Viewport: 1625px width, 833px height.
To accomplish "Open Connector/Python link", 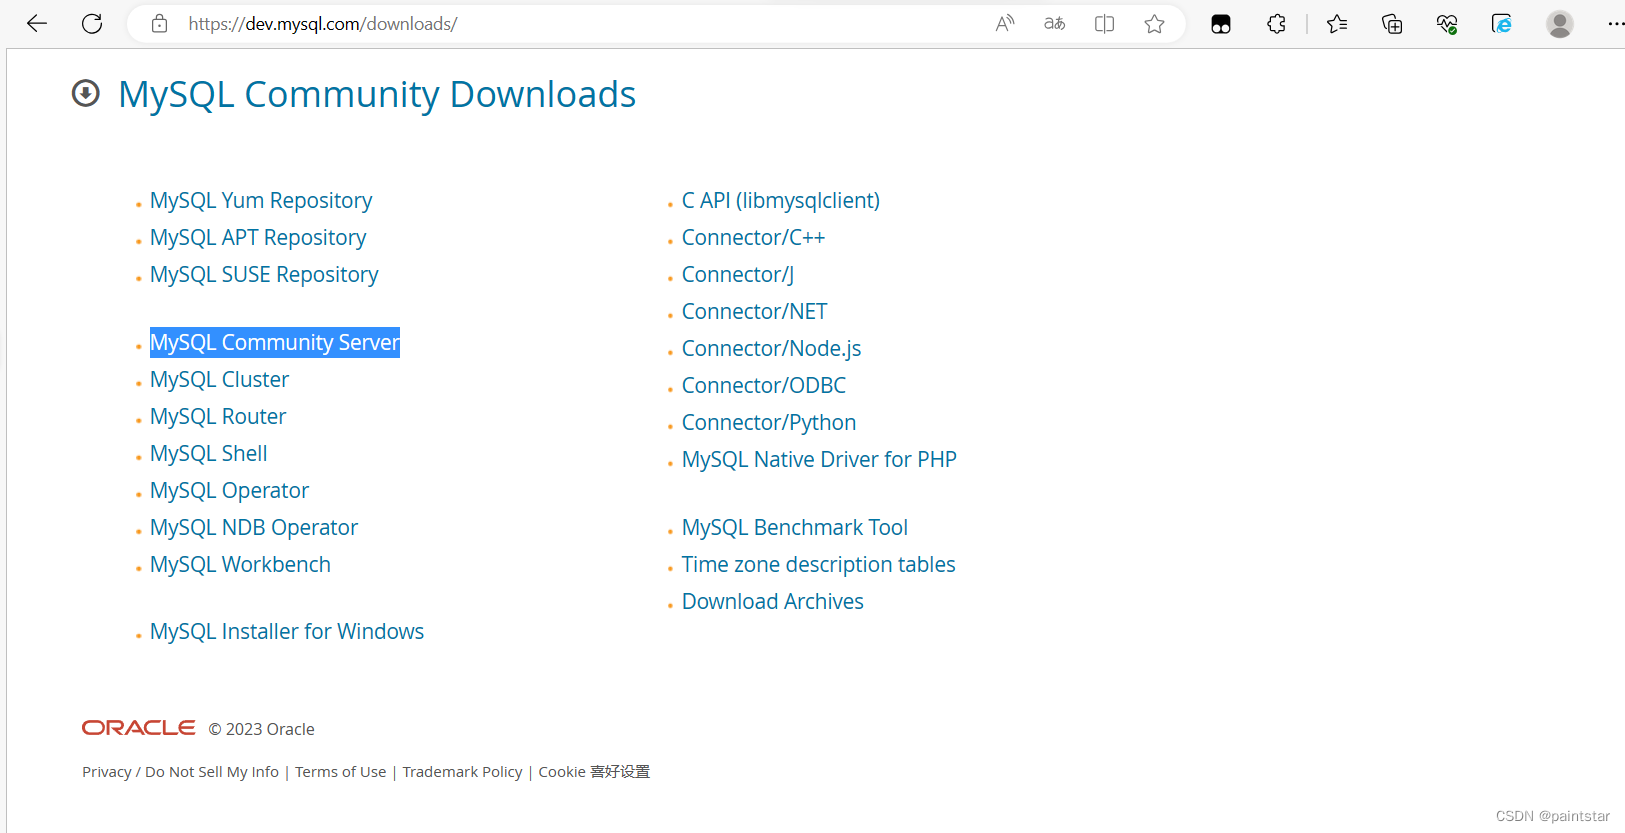I will coord(769,422).
